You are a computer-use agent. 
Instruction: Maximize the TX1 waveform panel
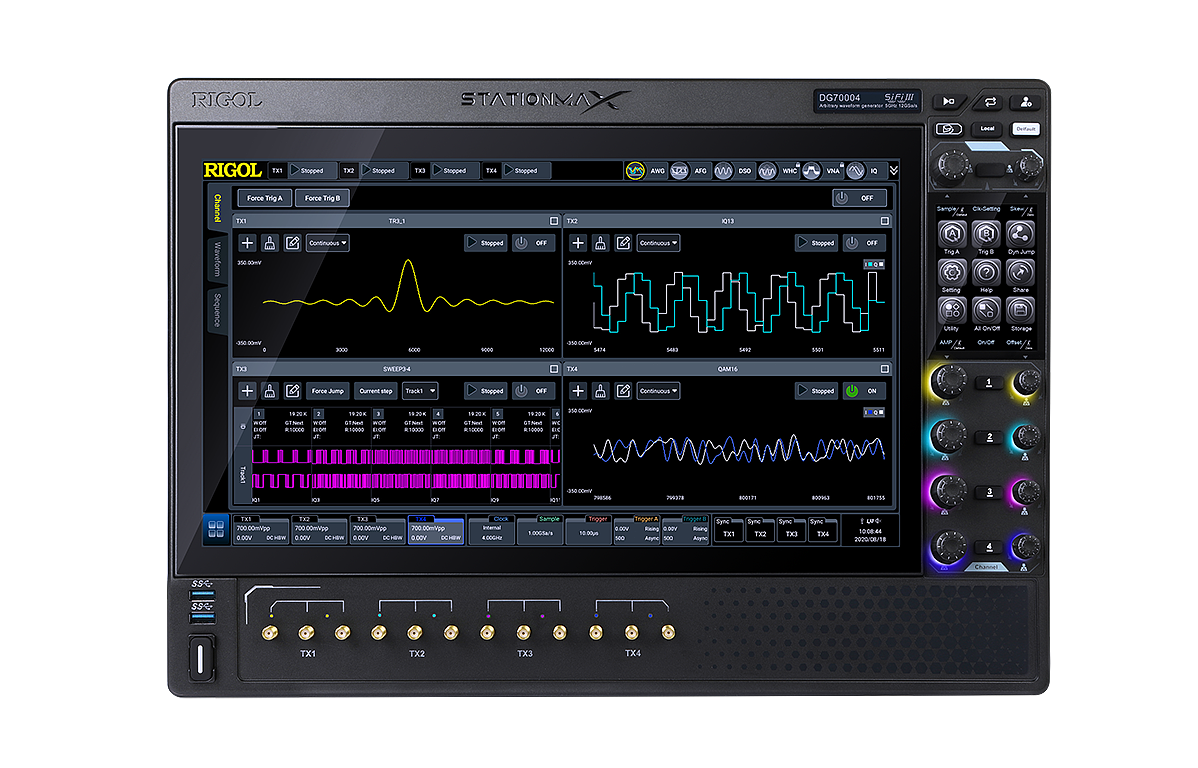(x=554, y=221)
